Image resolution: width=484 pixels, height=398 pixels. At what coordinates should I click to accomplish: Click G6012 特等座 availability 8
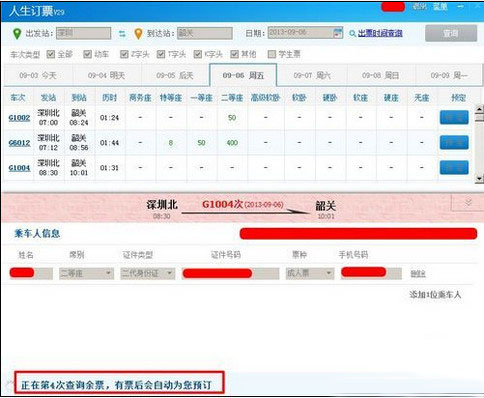(x=171, y=143)
